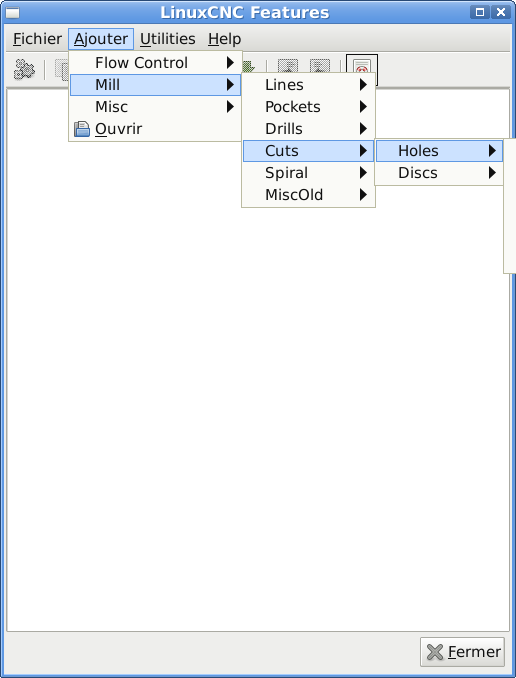This screenshot has width=516, height=678.
Task: Expand the Misc submenu
Action: 156,107
